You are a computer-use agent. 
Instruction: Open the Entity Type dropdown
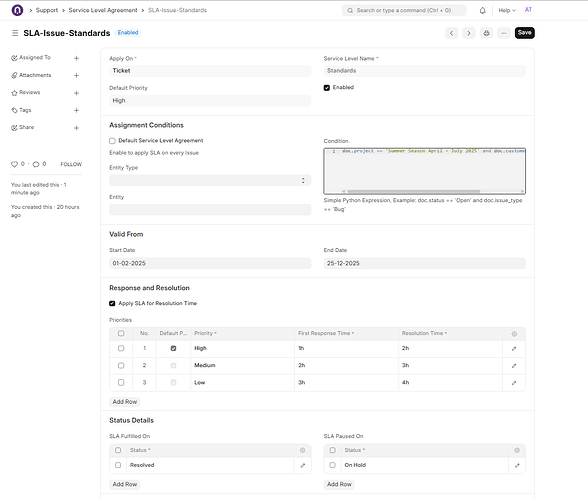210,180
